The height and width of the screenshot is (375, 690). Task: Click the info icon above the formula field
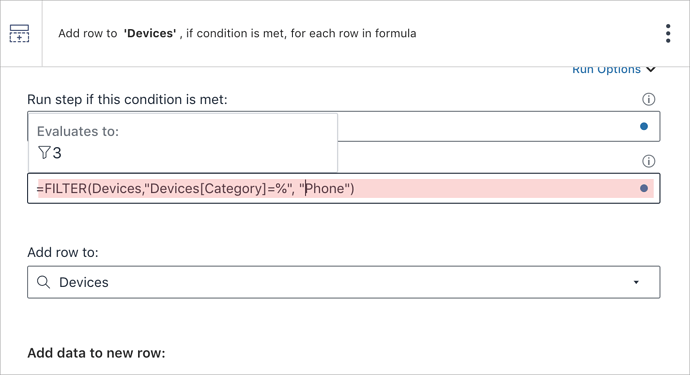pyautogui.click(x=648, y=161)
